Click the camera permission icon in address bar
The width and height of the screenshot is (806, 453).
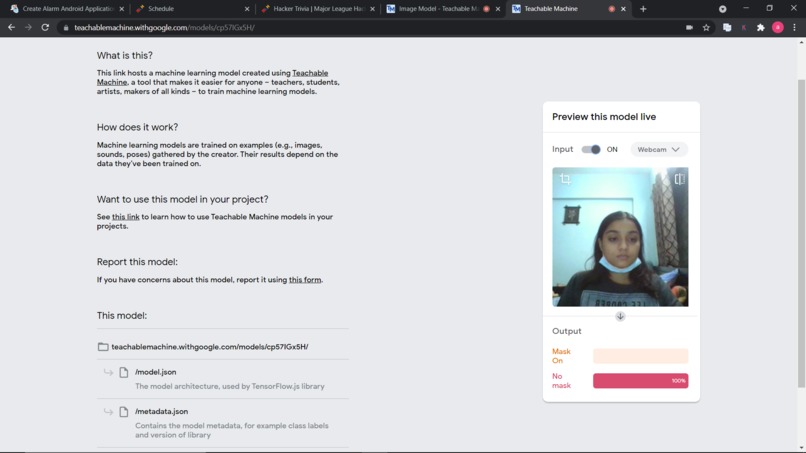click(x=689, y=27)
